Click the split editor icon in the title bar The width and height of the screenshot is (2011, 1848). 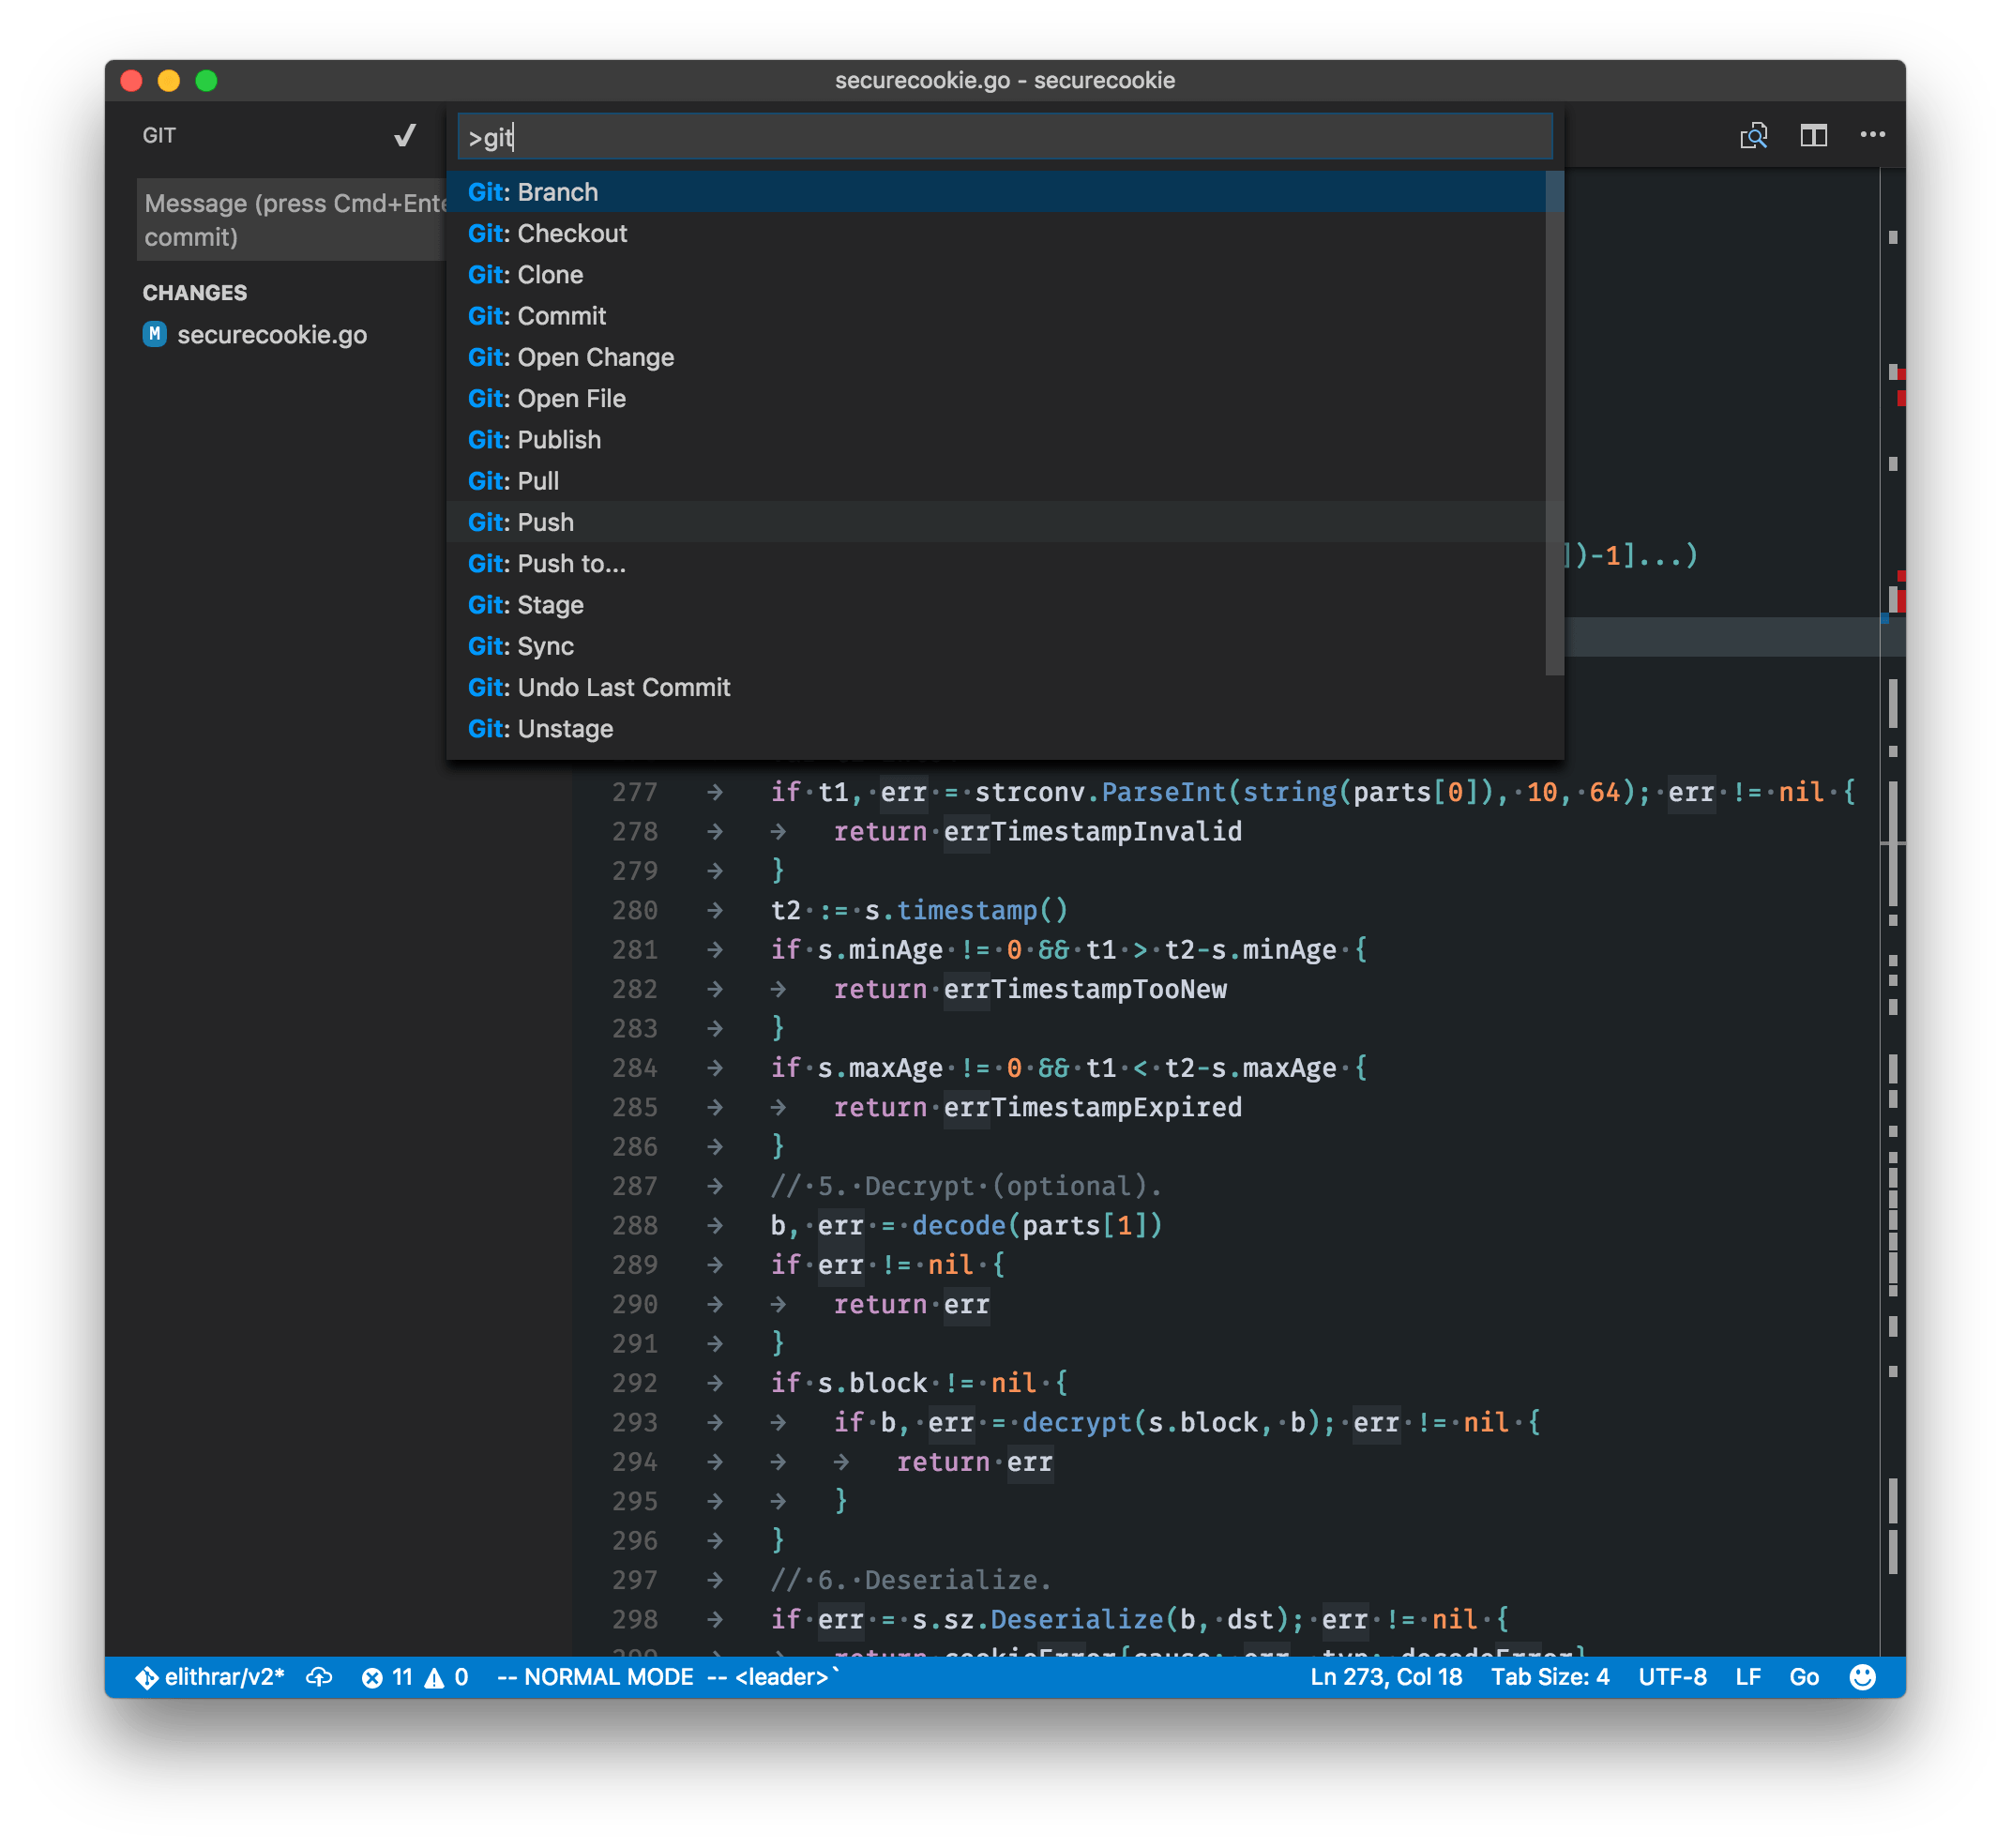pyautogui.click(x=1814, y=135)
